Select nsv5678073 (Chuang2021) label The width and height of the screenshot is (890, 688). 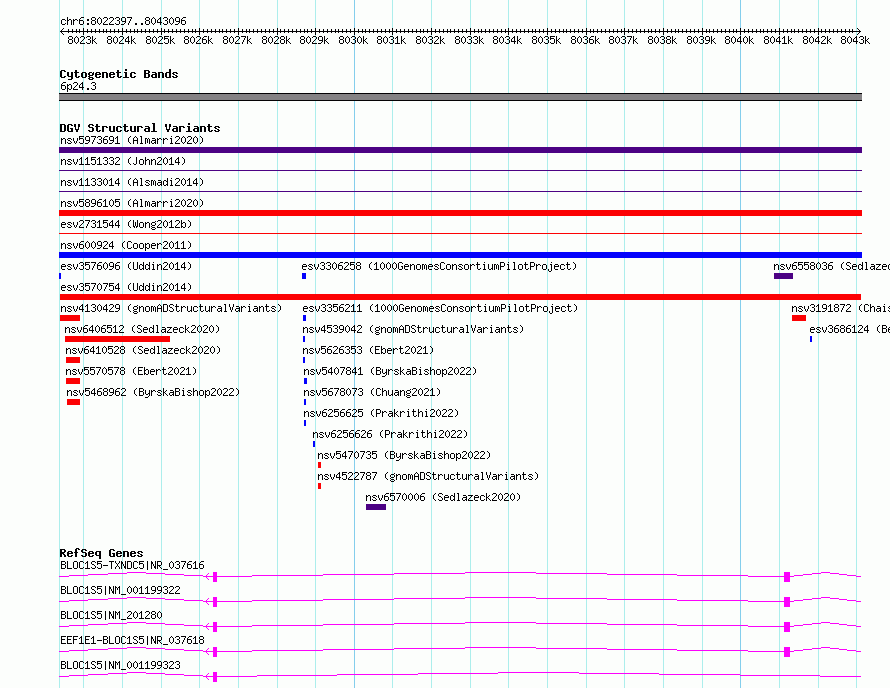pyautogui.click(x=372, y=392)
